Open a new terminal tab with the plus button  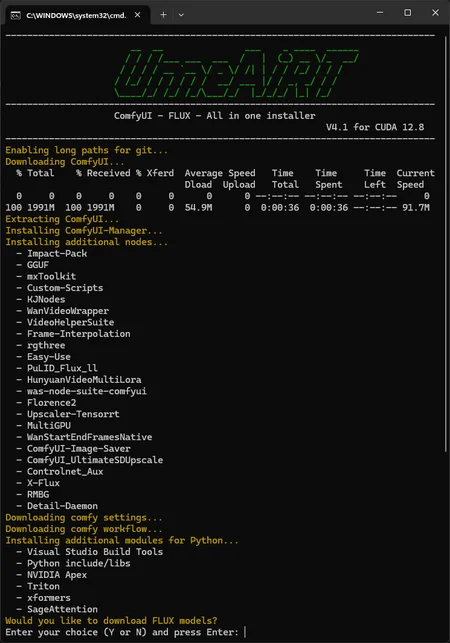163,15
